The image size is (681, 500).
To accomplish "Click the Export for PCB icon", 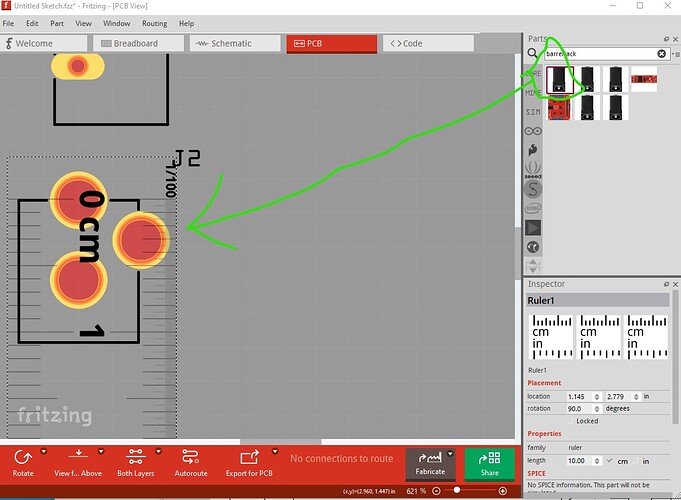I will click(x=249, y=457).
